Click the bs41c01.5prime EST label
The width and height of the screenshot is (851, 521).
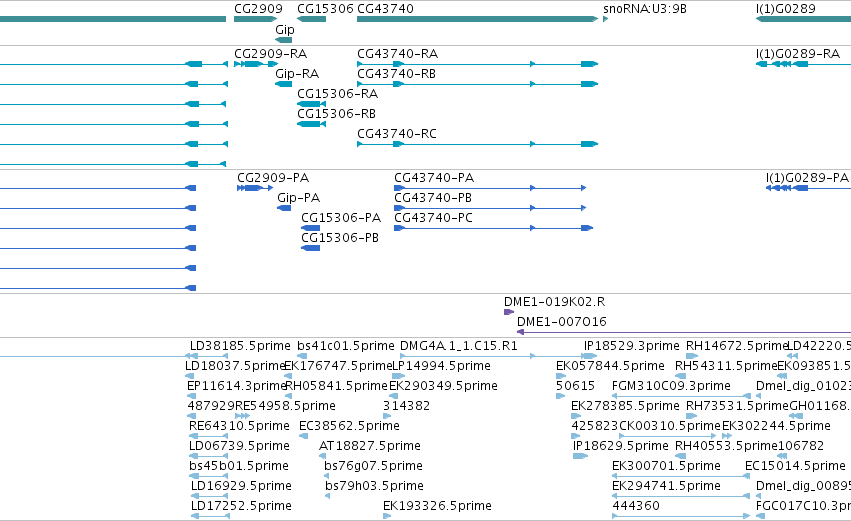346,346
